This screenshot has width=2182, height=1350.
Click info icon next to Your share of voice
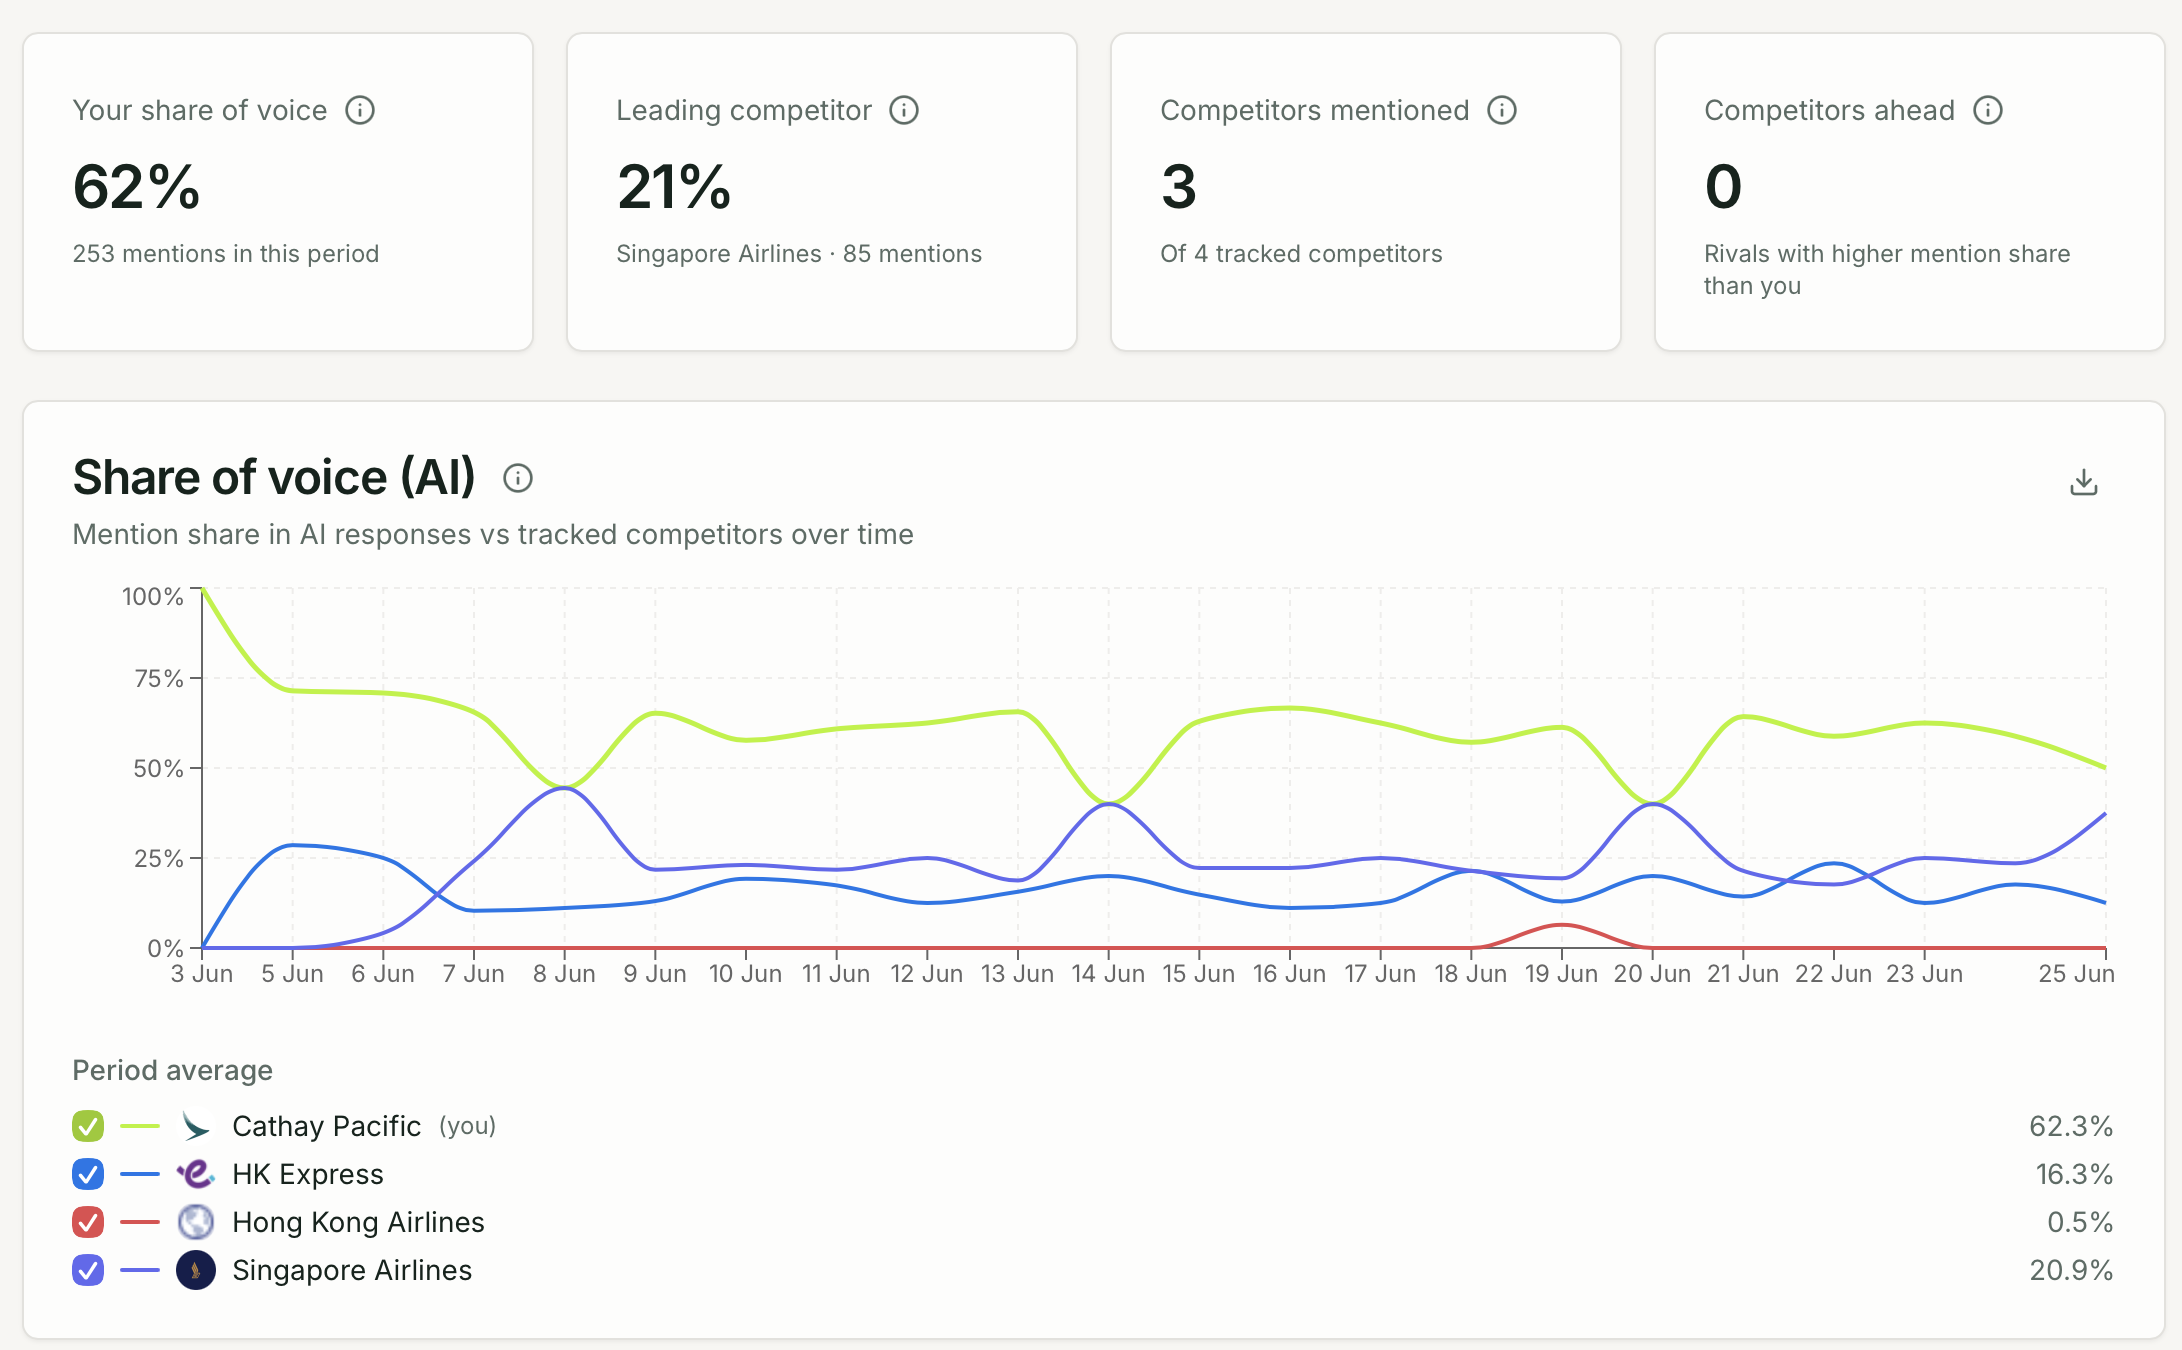360,110
